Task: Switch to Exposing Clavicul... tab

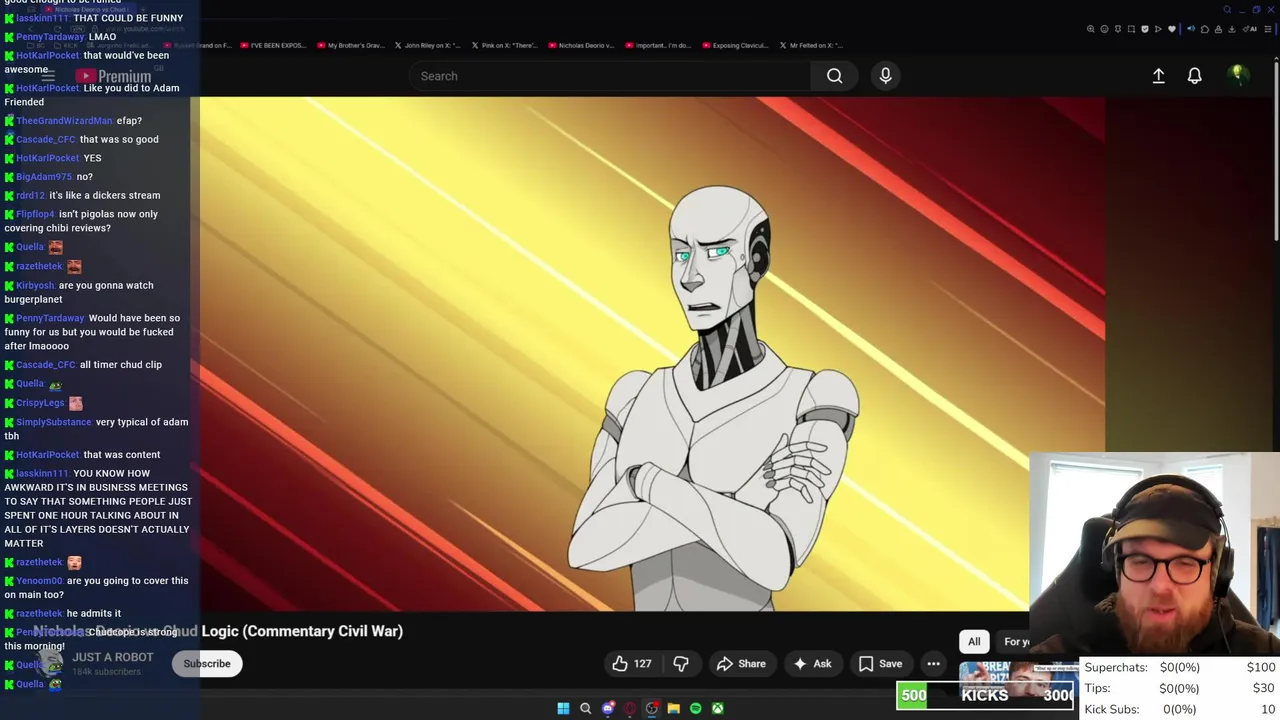Action: pyautogui.click(x=737, y=45)
